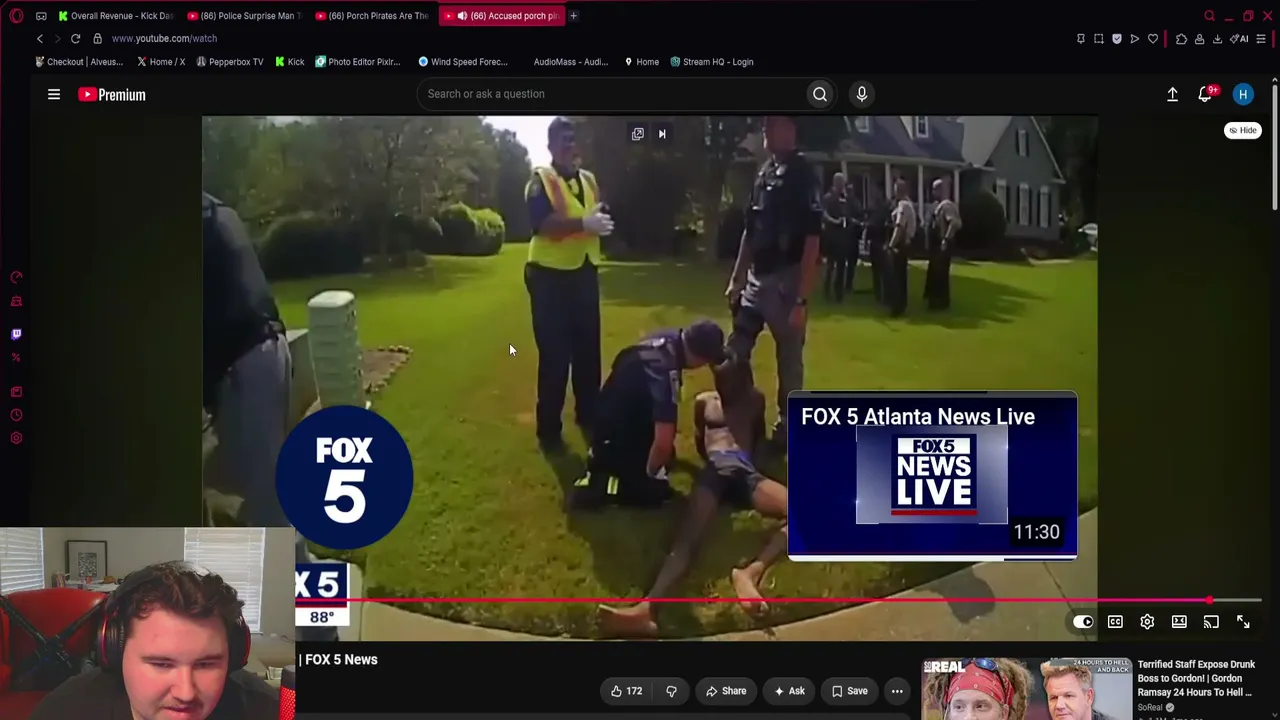The image size is (1280, 720).
Task: Click the site security lock icon
Action: [x=97, y=38]
